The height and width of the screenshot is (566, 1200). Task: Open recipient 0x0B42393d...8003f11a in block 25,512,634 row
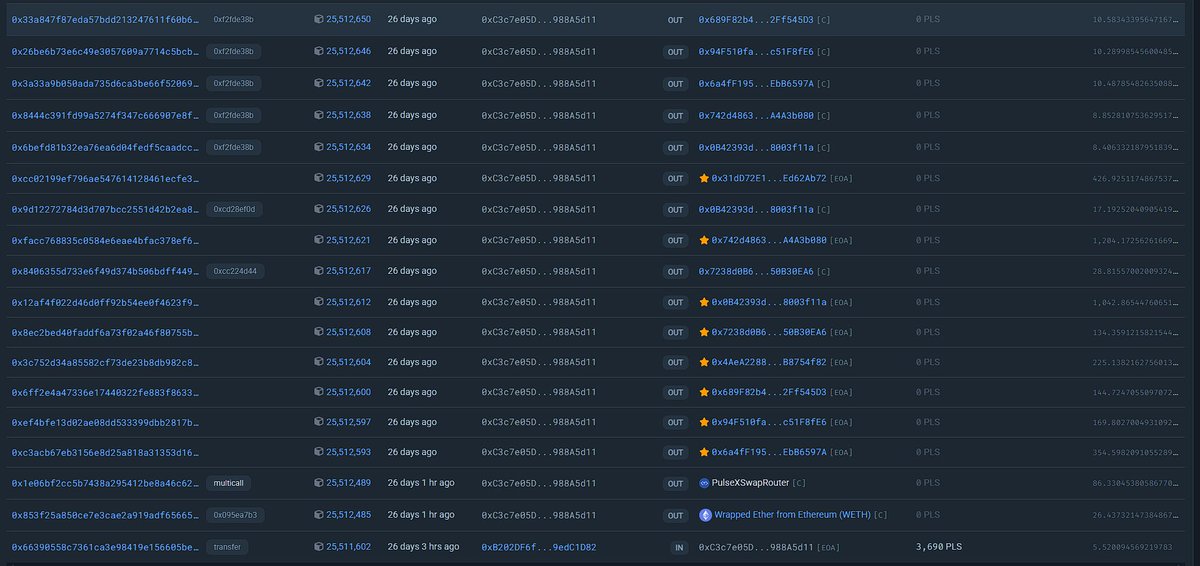click(x=756, y=147)
